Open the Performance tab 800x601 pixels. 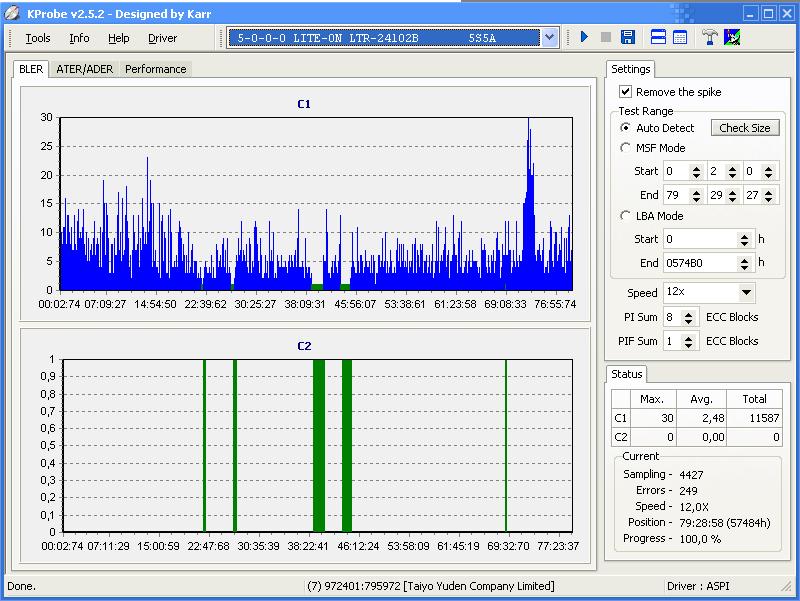pyautogui.click(x=155, y=69)
